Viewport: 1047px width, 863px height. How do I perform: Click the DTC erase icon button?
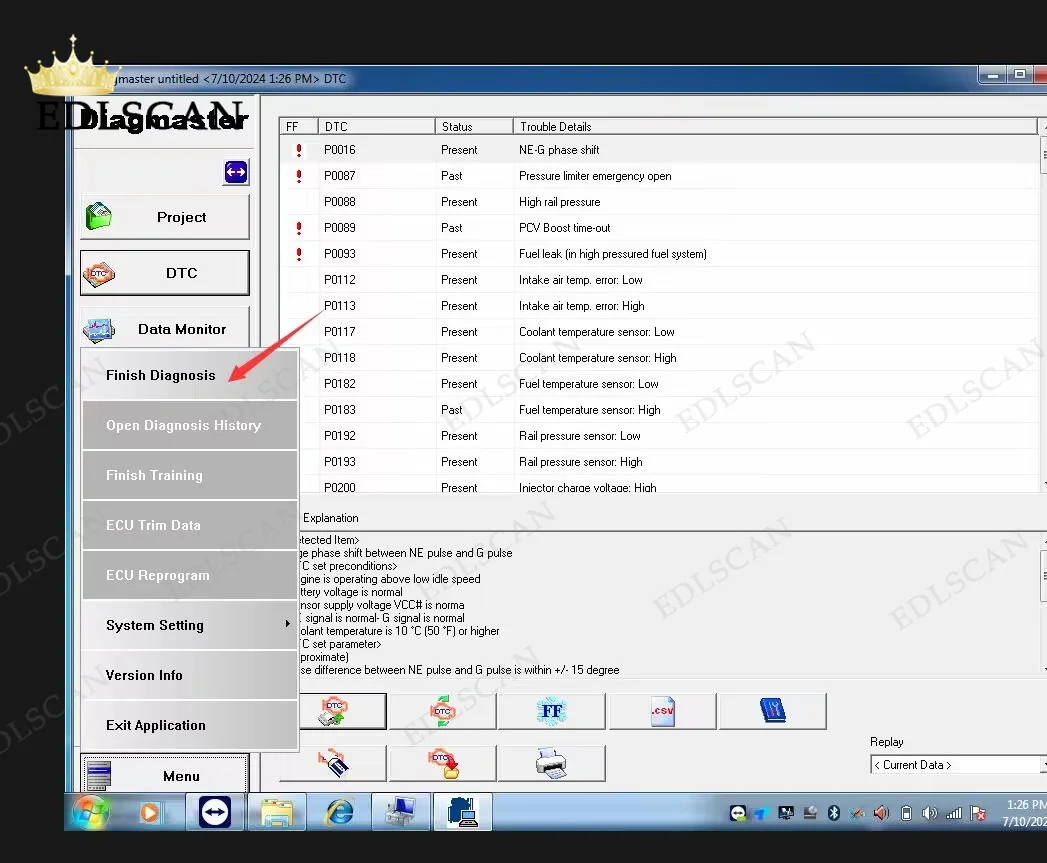click(x=334, y=763)
